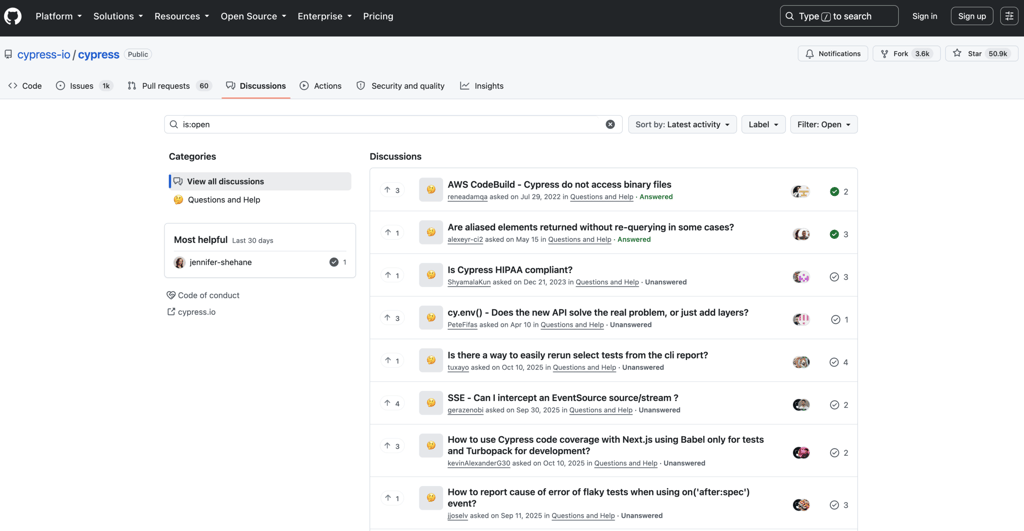
Task: Open the accessibility settings icon in header
Action: (1009, 16)
